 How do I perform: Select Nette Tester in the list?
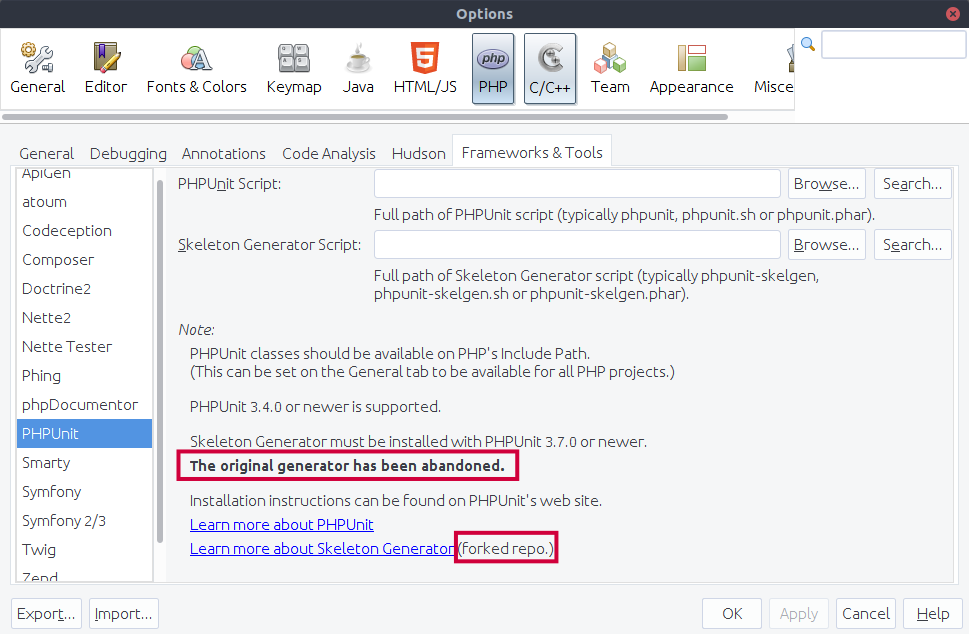84,347
